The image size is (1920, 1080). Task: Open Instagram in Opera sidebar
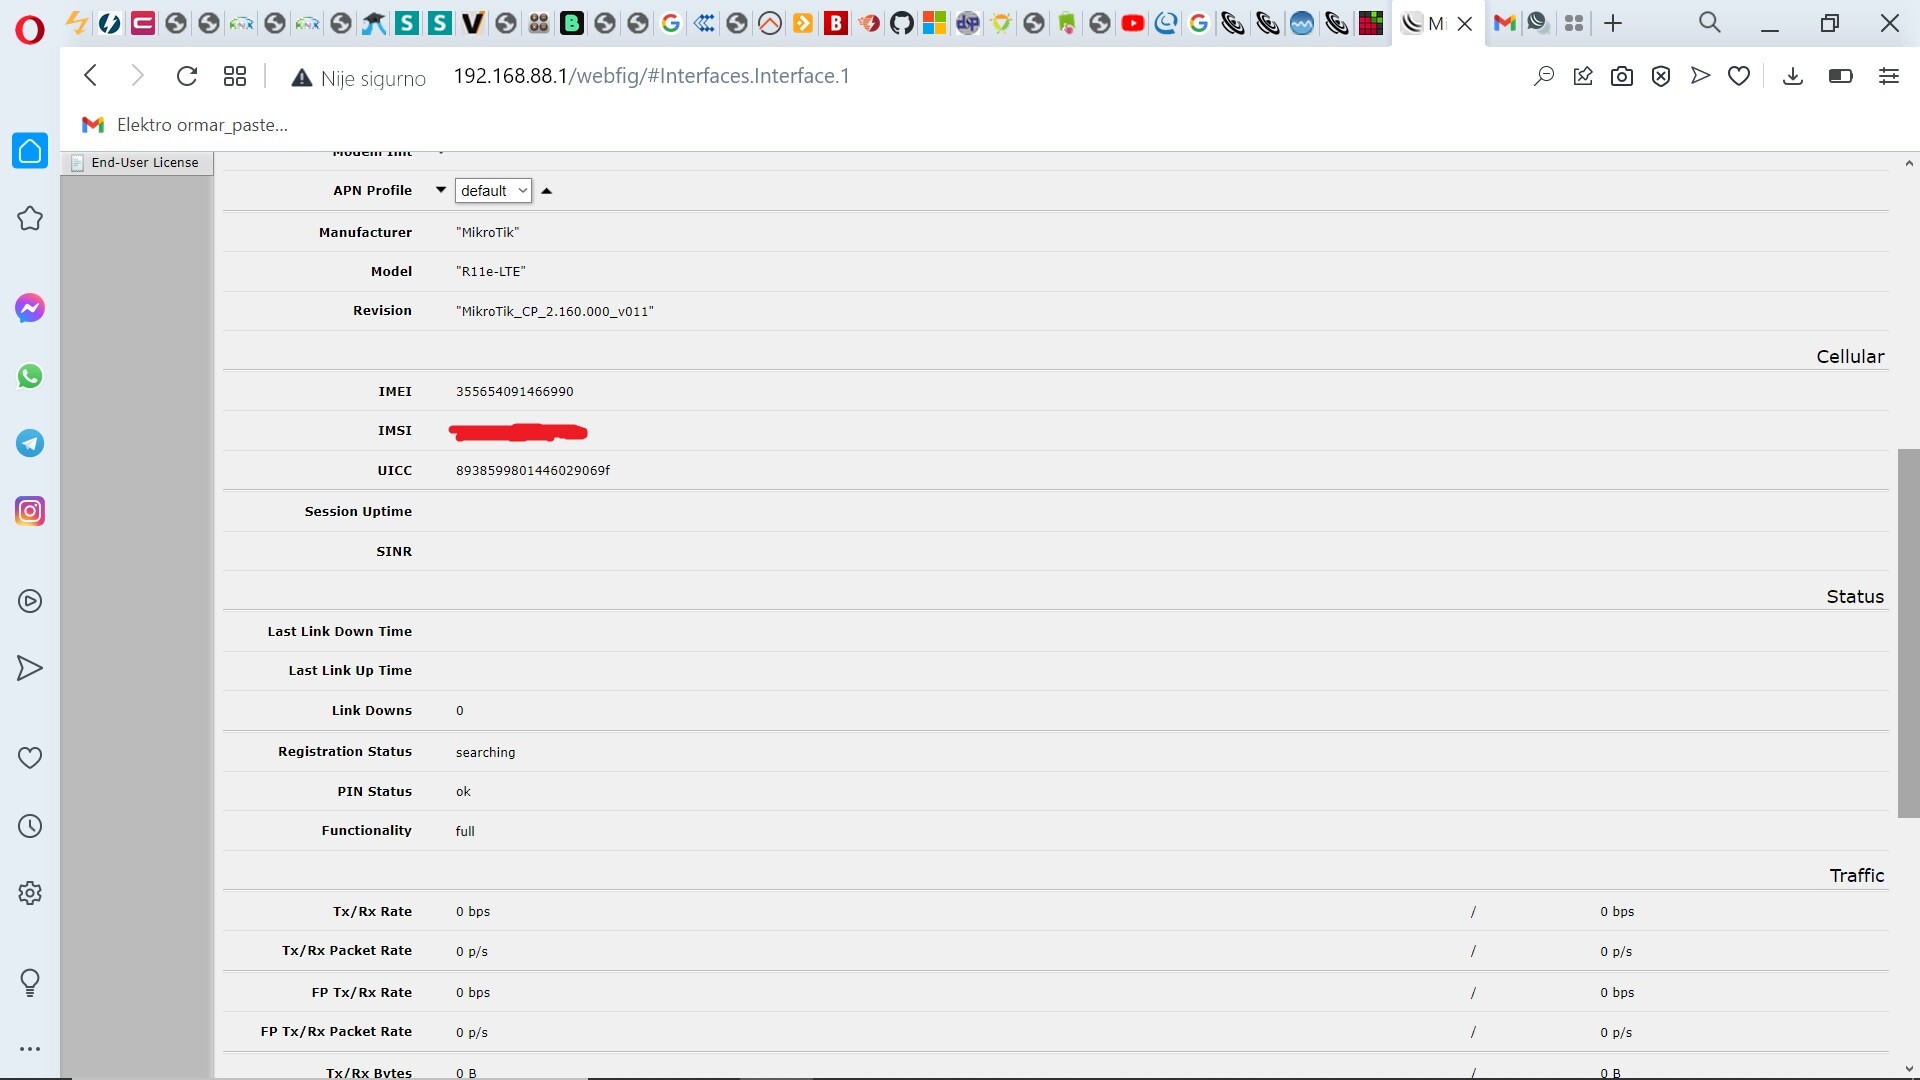tap(30, 511)
